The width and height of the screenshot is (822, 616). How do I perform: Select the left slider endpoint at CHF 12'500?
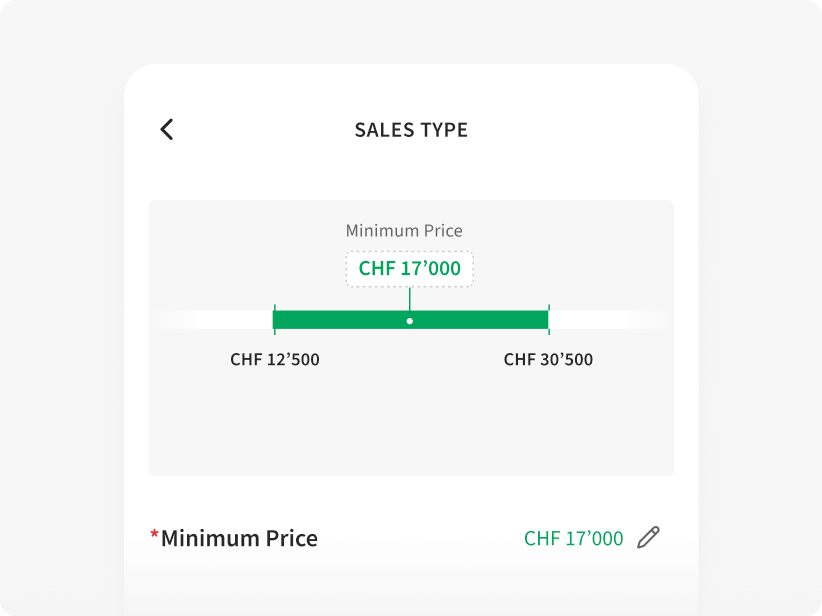(274, 318)
